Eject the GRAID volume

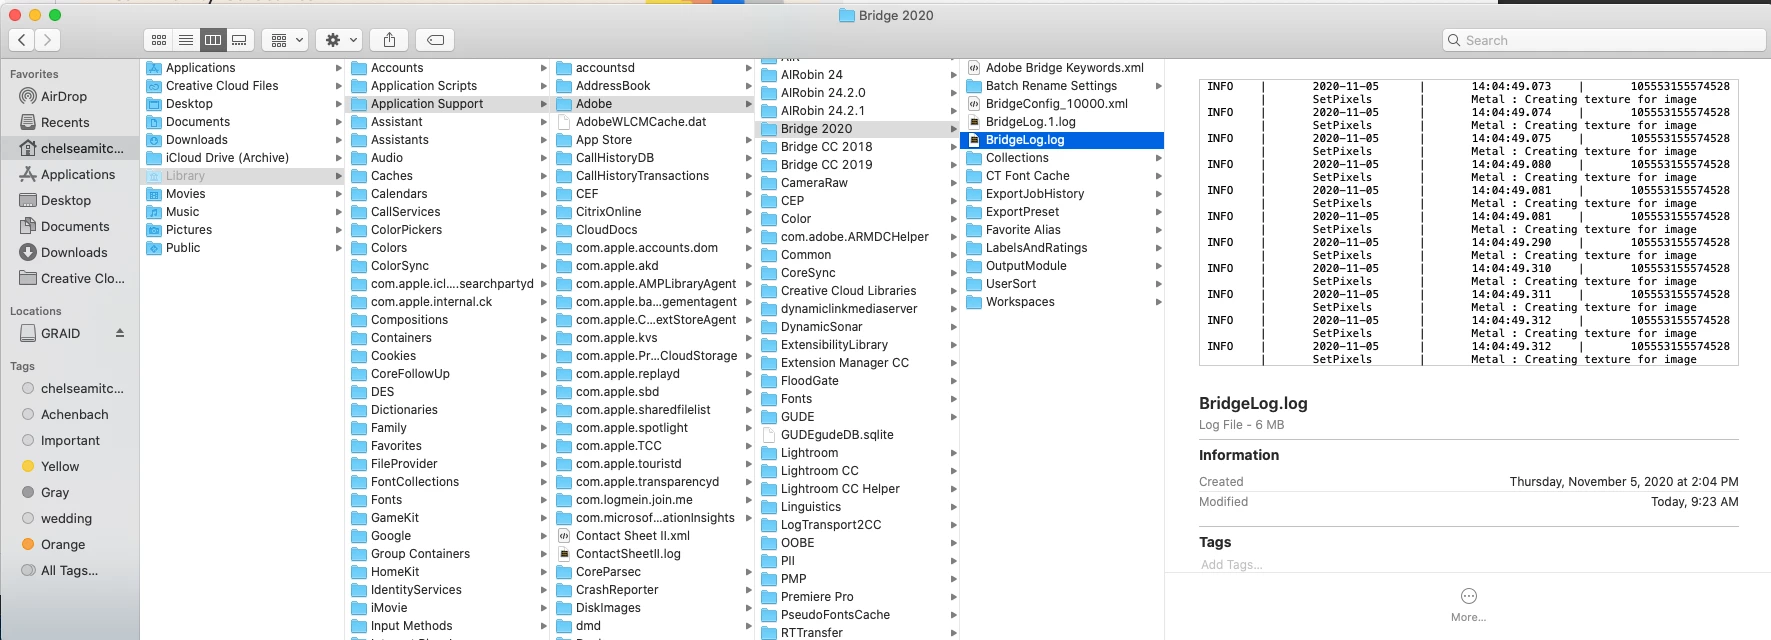coord(120,333)
